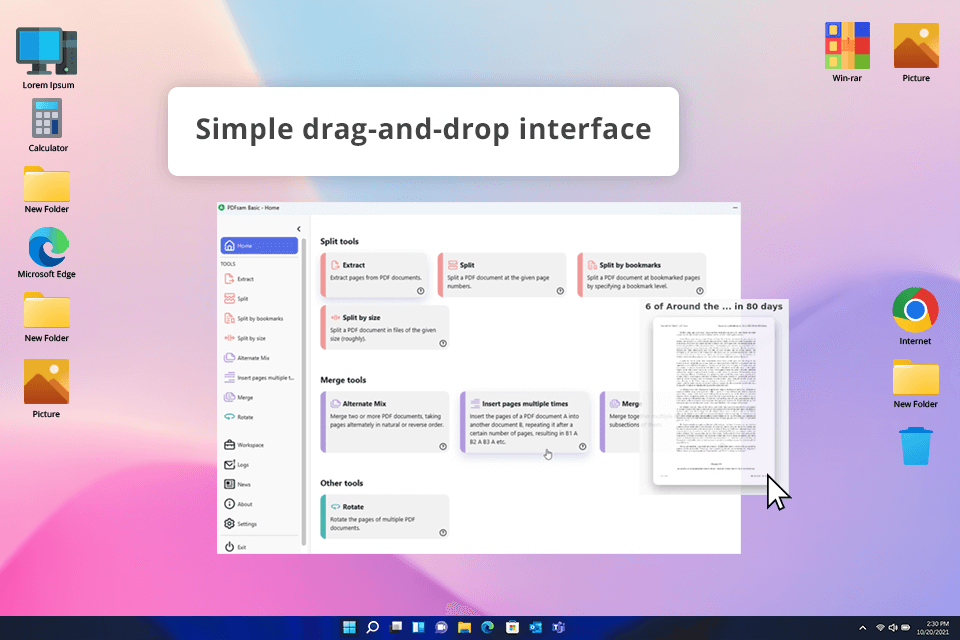Open Extract in the PDFsam sidebar

pos(259,279)
